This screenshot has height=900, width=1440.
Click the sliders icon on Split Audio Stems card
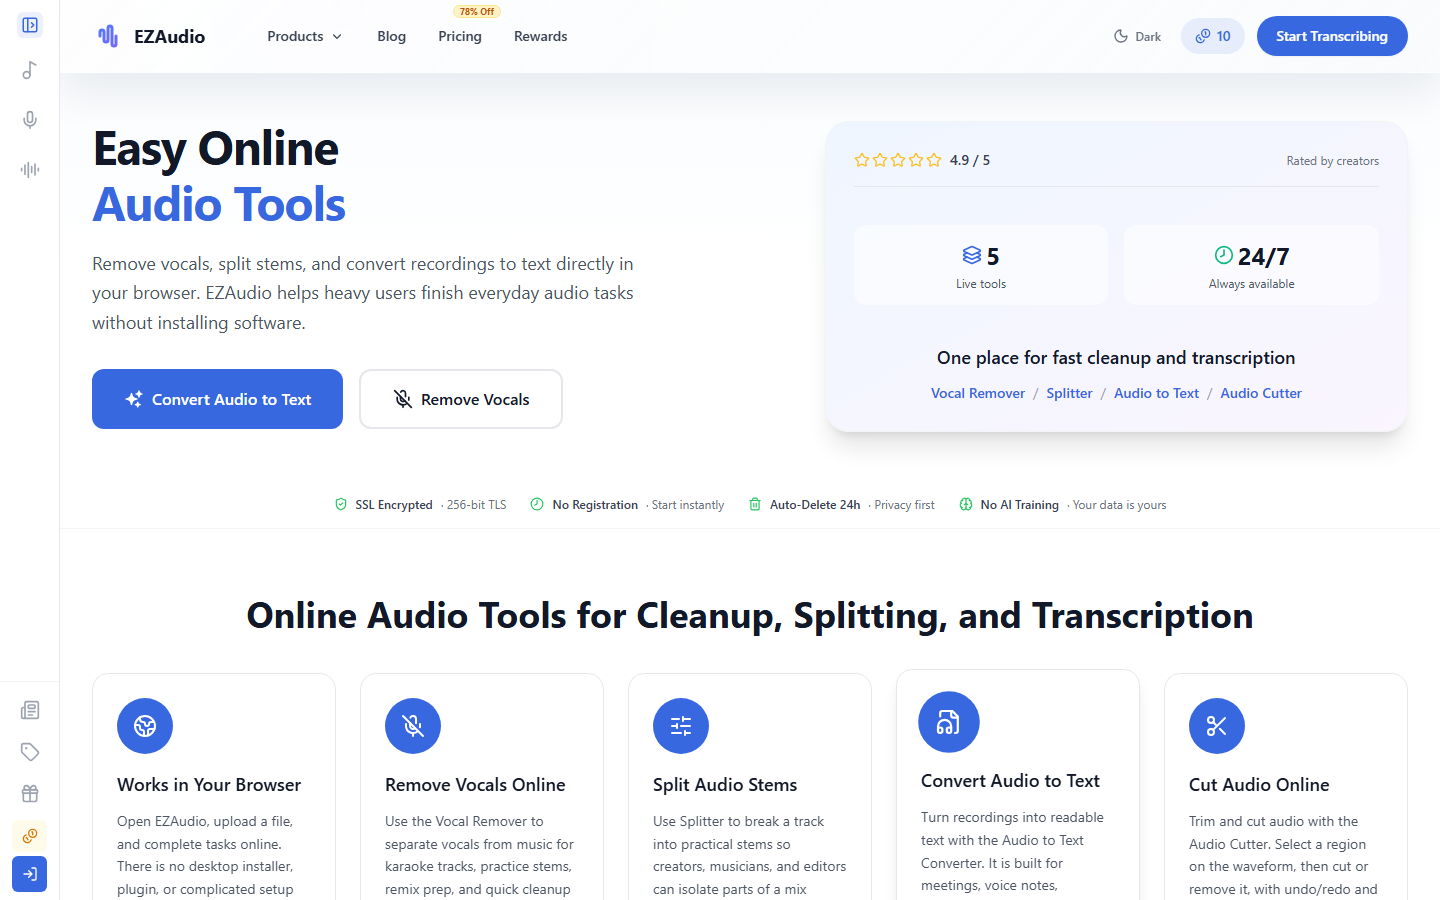(x=681, y=726)
